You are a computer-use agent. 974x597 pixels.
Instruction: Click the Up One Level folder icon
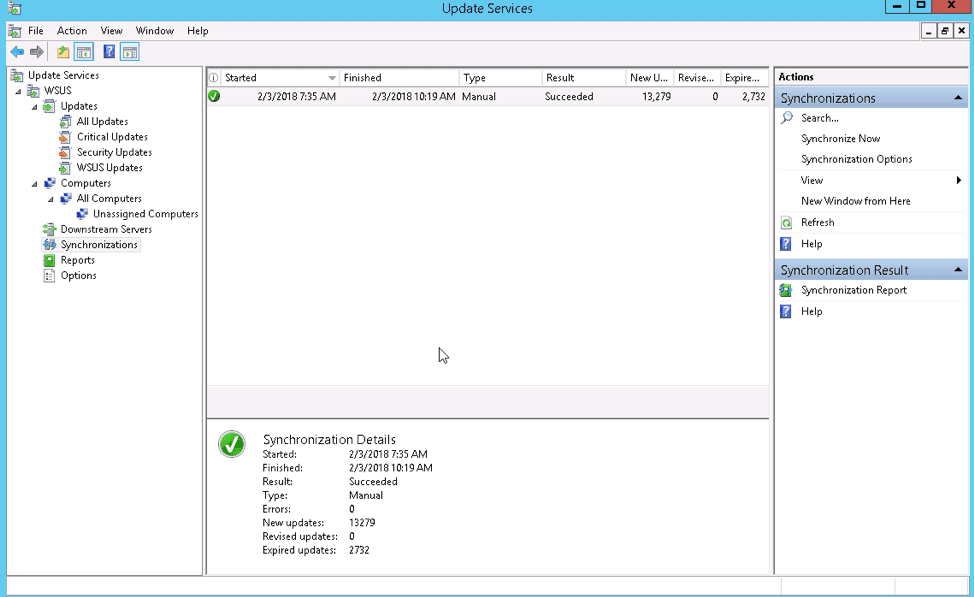[63, 52]
